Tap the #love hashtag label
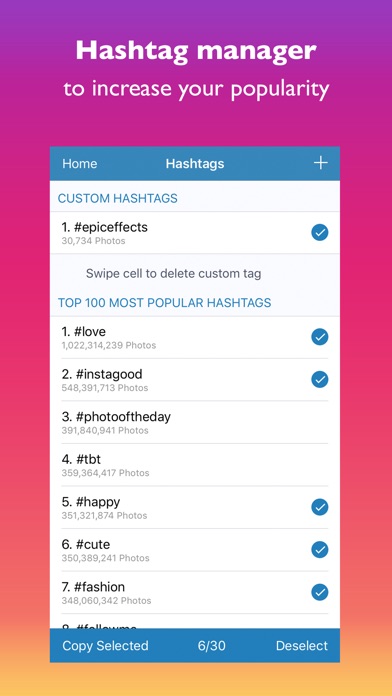This screenshot has width=392, height=696. [x=83, y=332]
